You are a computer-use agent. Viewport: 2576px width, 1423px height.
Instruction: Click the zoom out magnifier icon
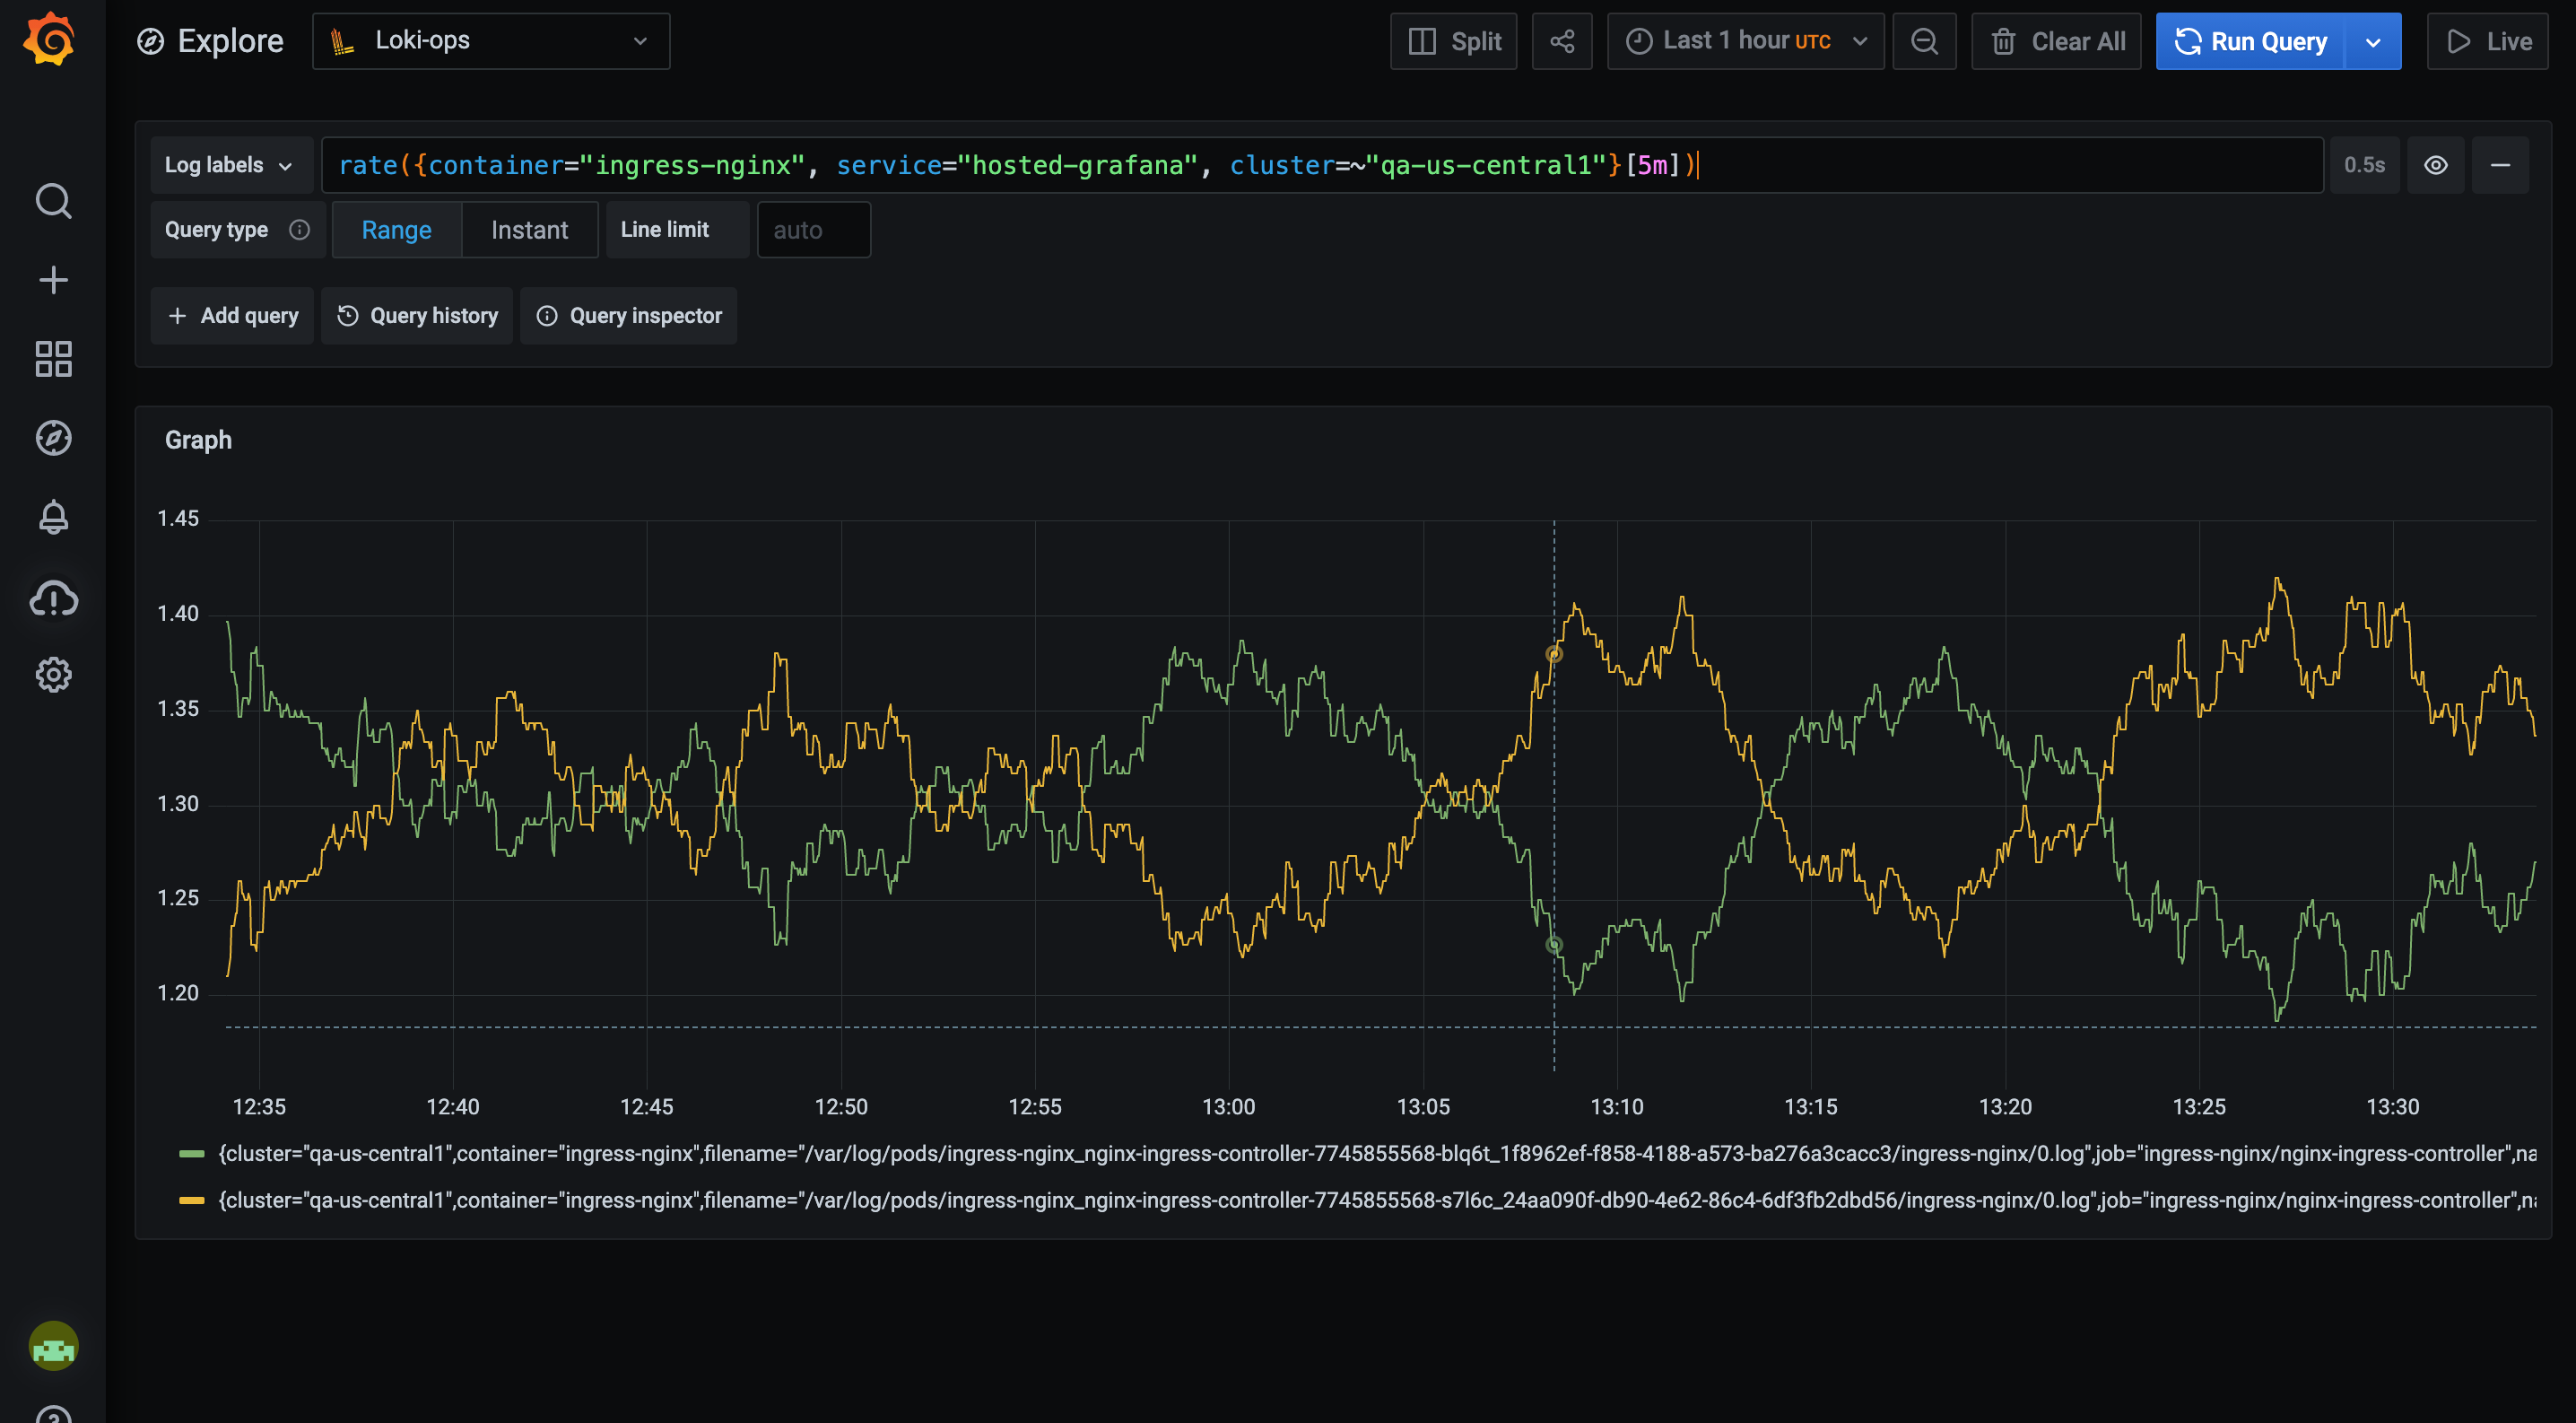(x=1923, y=41)
